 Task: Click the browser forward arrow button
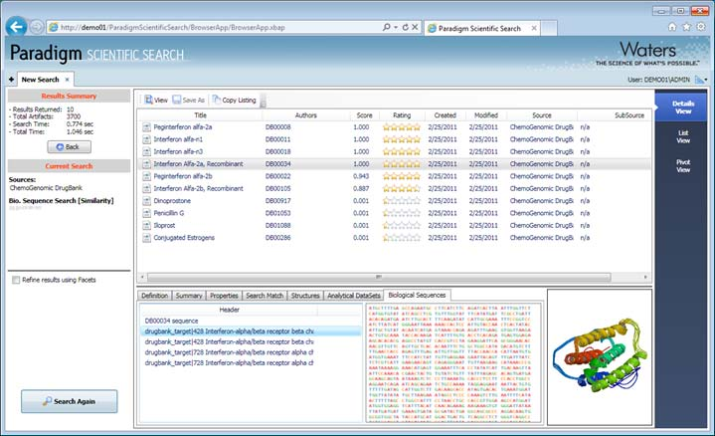(x=36, y=27)
